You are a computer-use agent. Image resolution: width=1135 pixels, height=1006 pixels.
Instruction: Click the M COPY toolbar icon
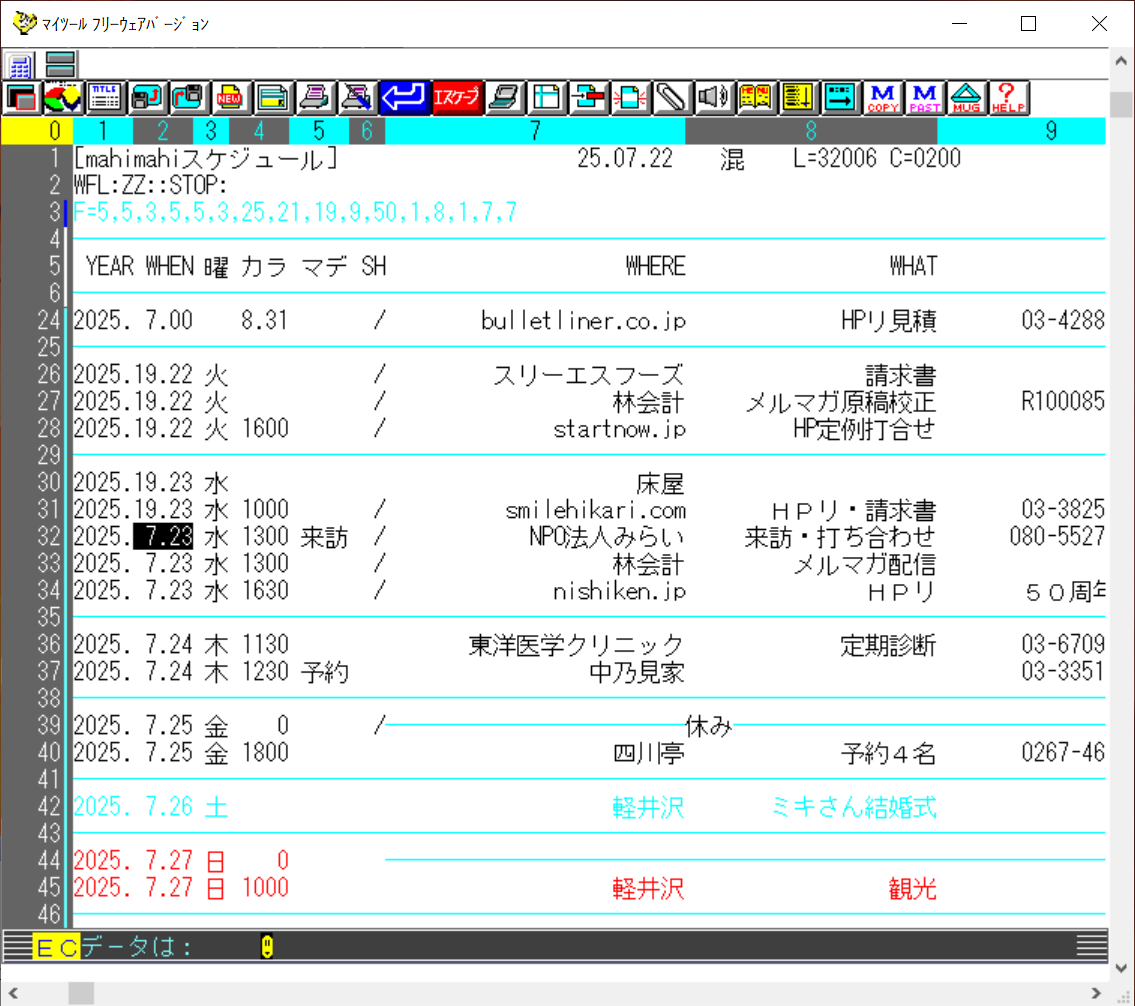pyautogui.click(x=883, y=97)
